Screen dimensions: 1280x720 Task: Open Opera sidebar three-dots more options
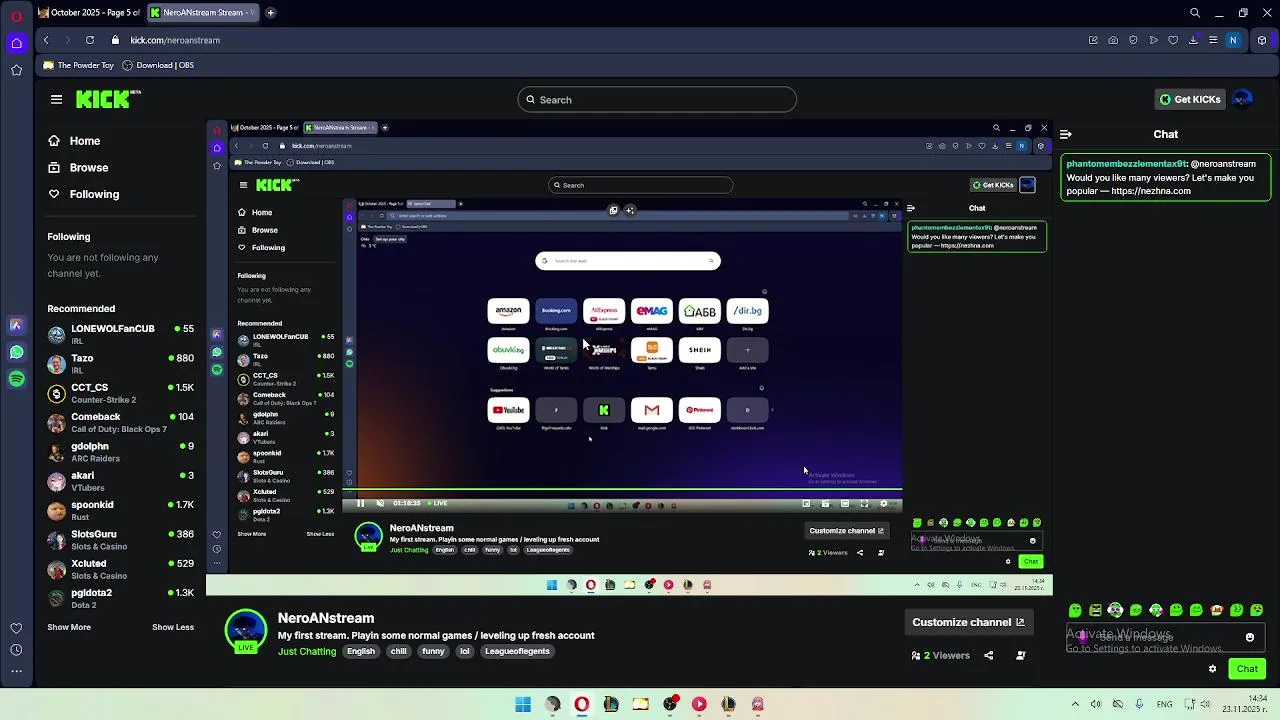pyautogui.click(x=16, y=671)
